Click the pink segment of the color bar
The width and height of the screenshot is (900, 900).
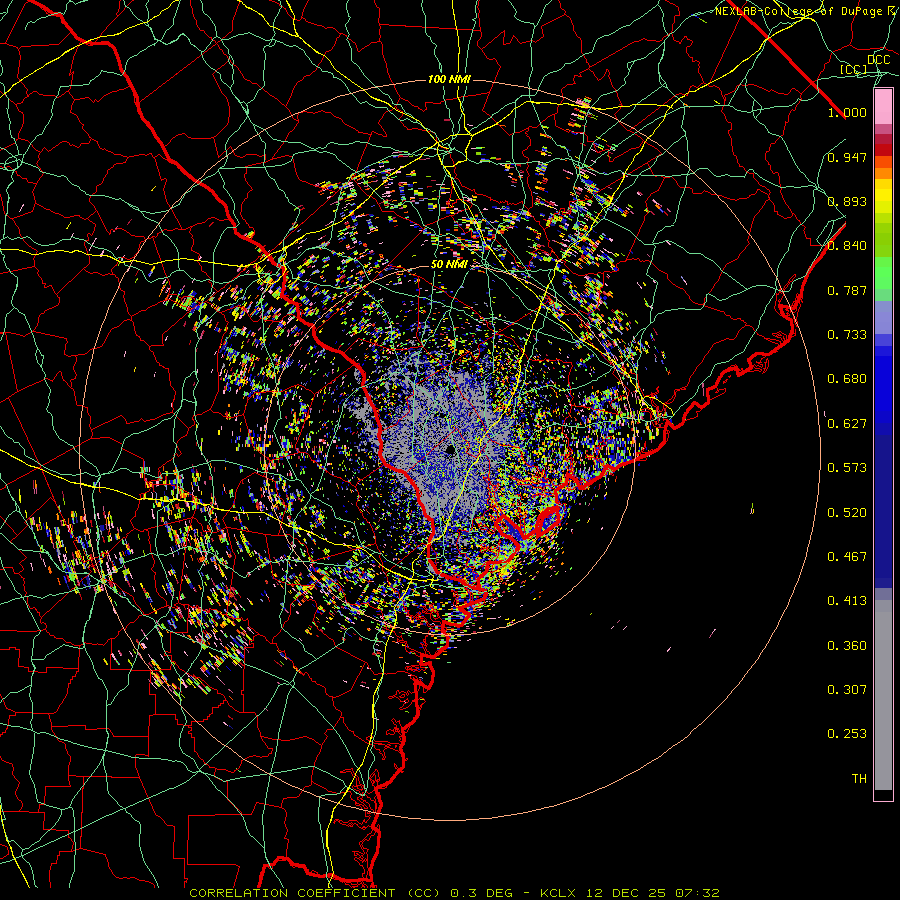pos(883,107)
